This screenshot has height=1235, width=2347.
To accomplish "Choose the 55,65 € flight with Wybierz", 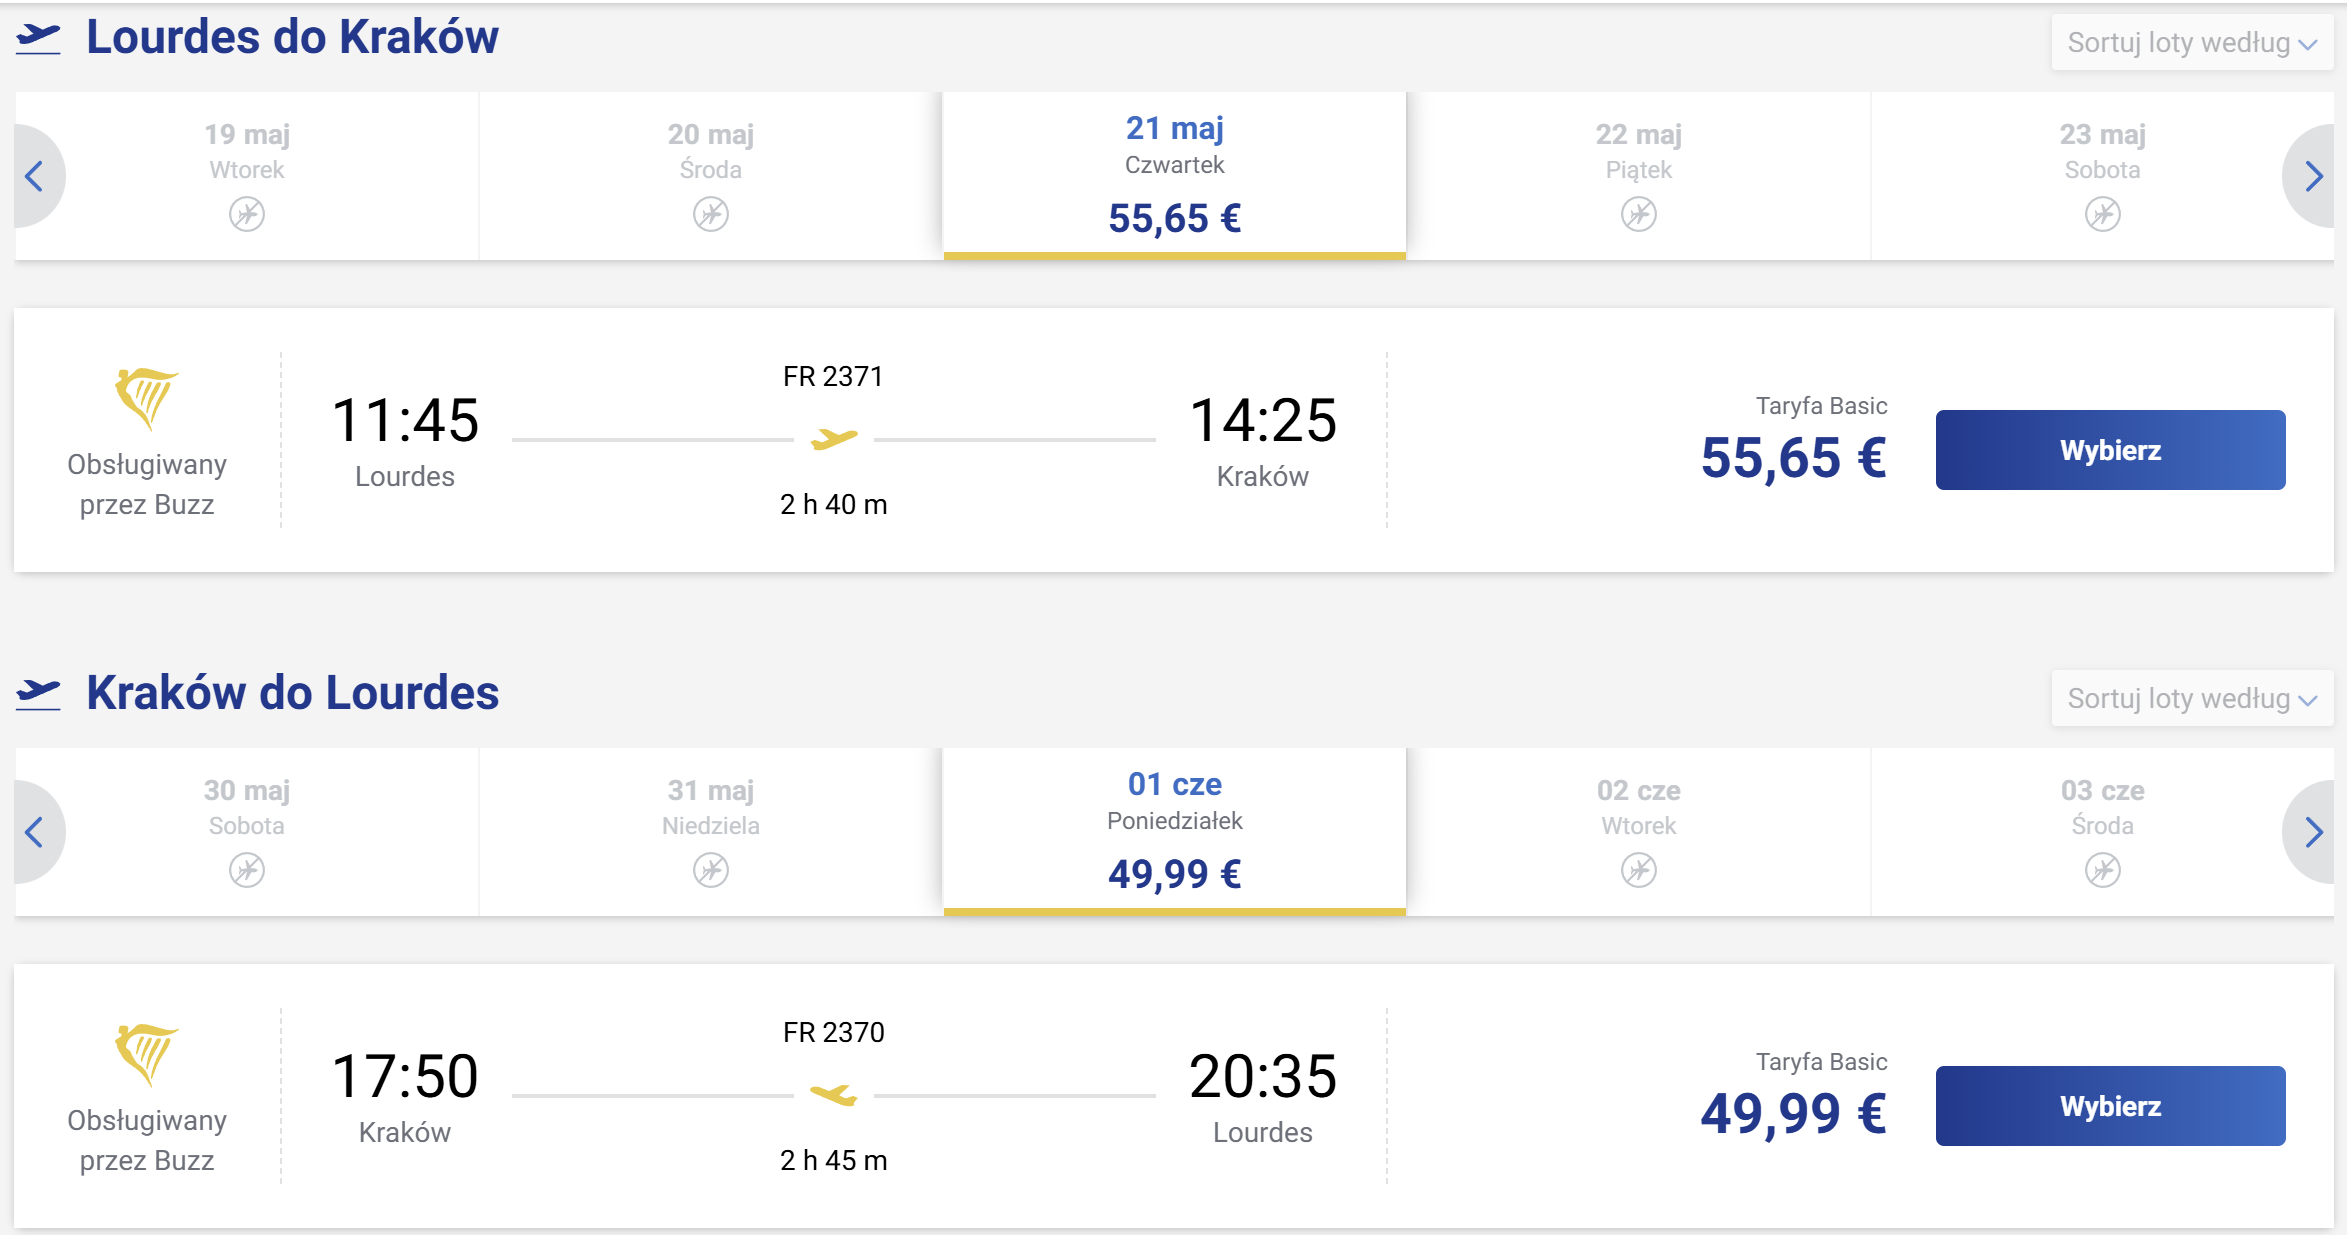I will pos(2110,450).
